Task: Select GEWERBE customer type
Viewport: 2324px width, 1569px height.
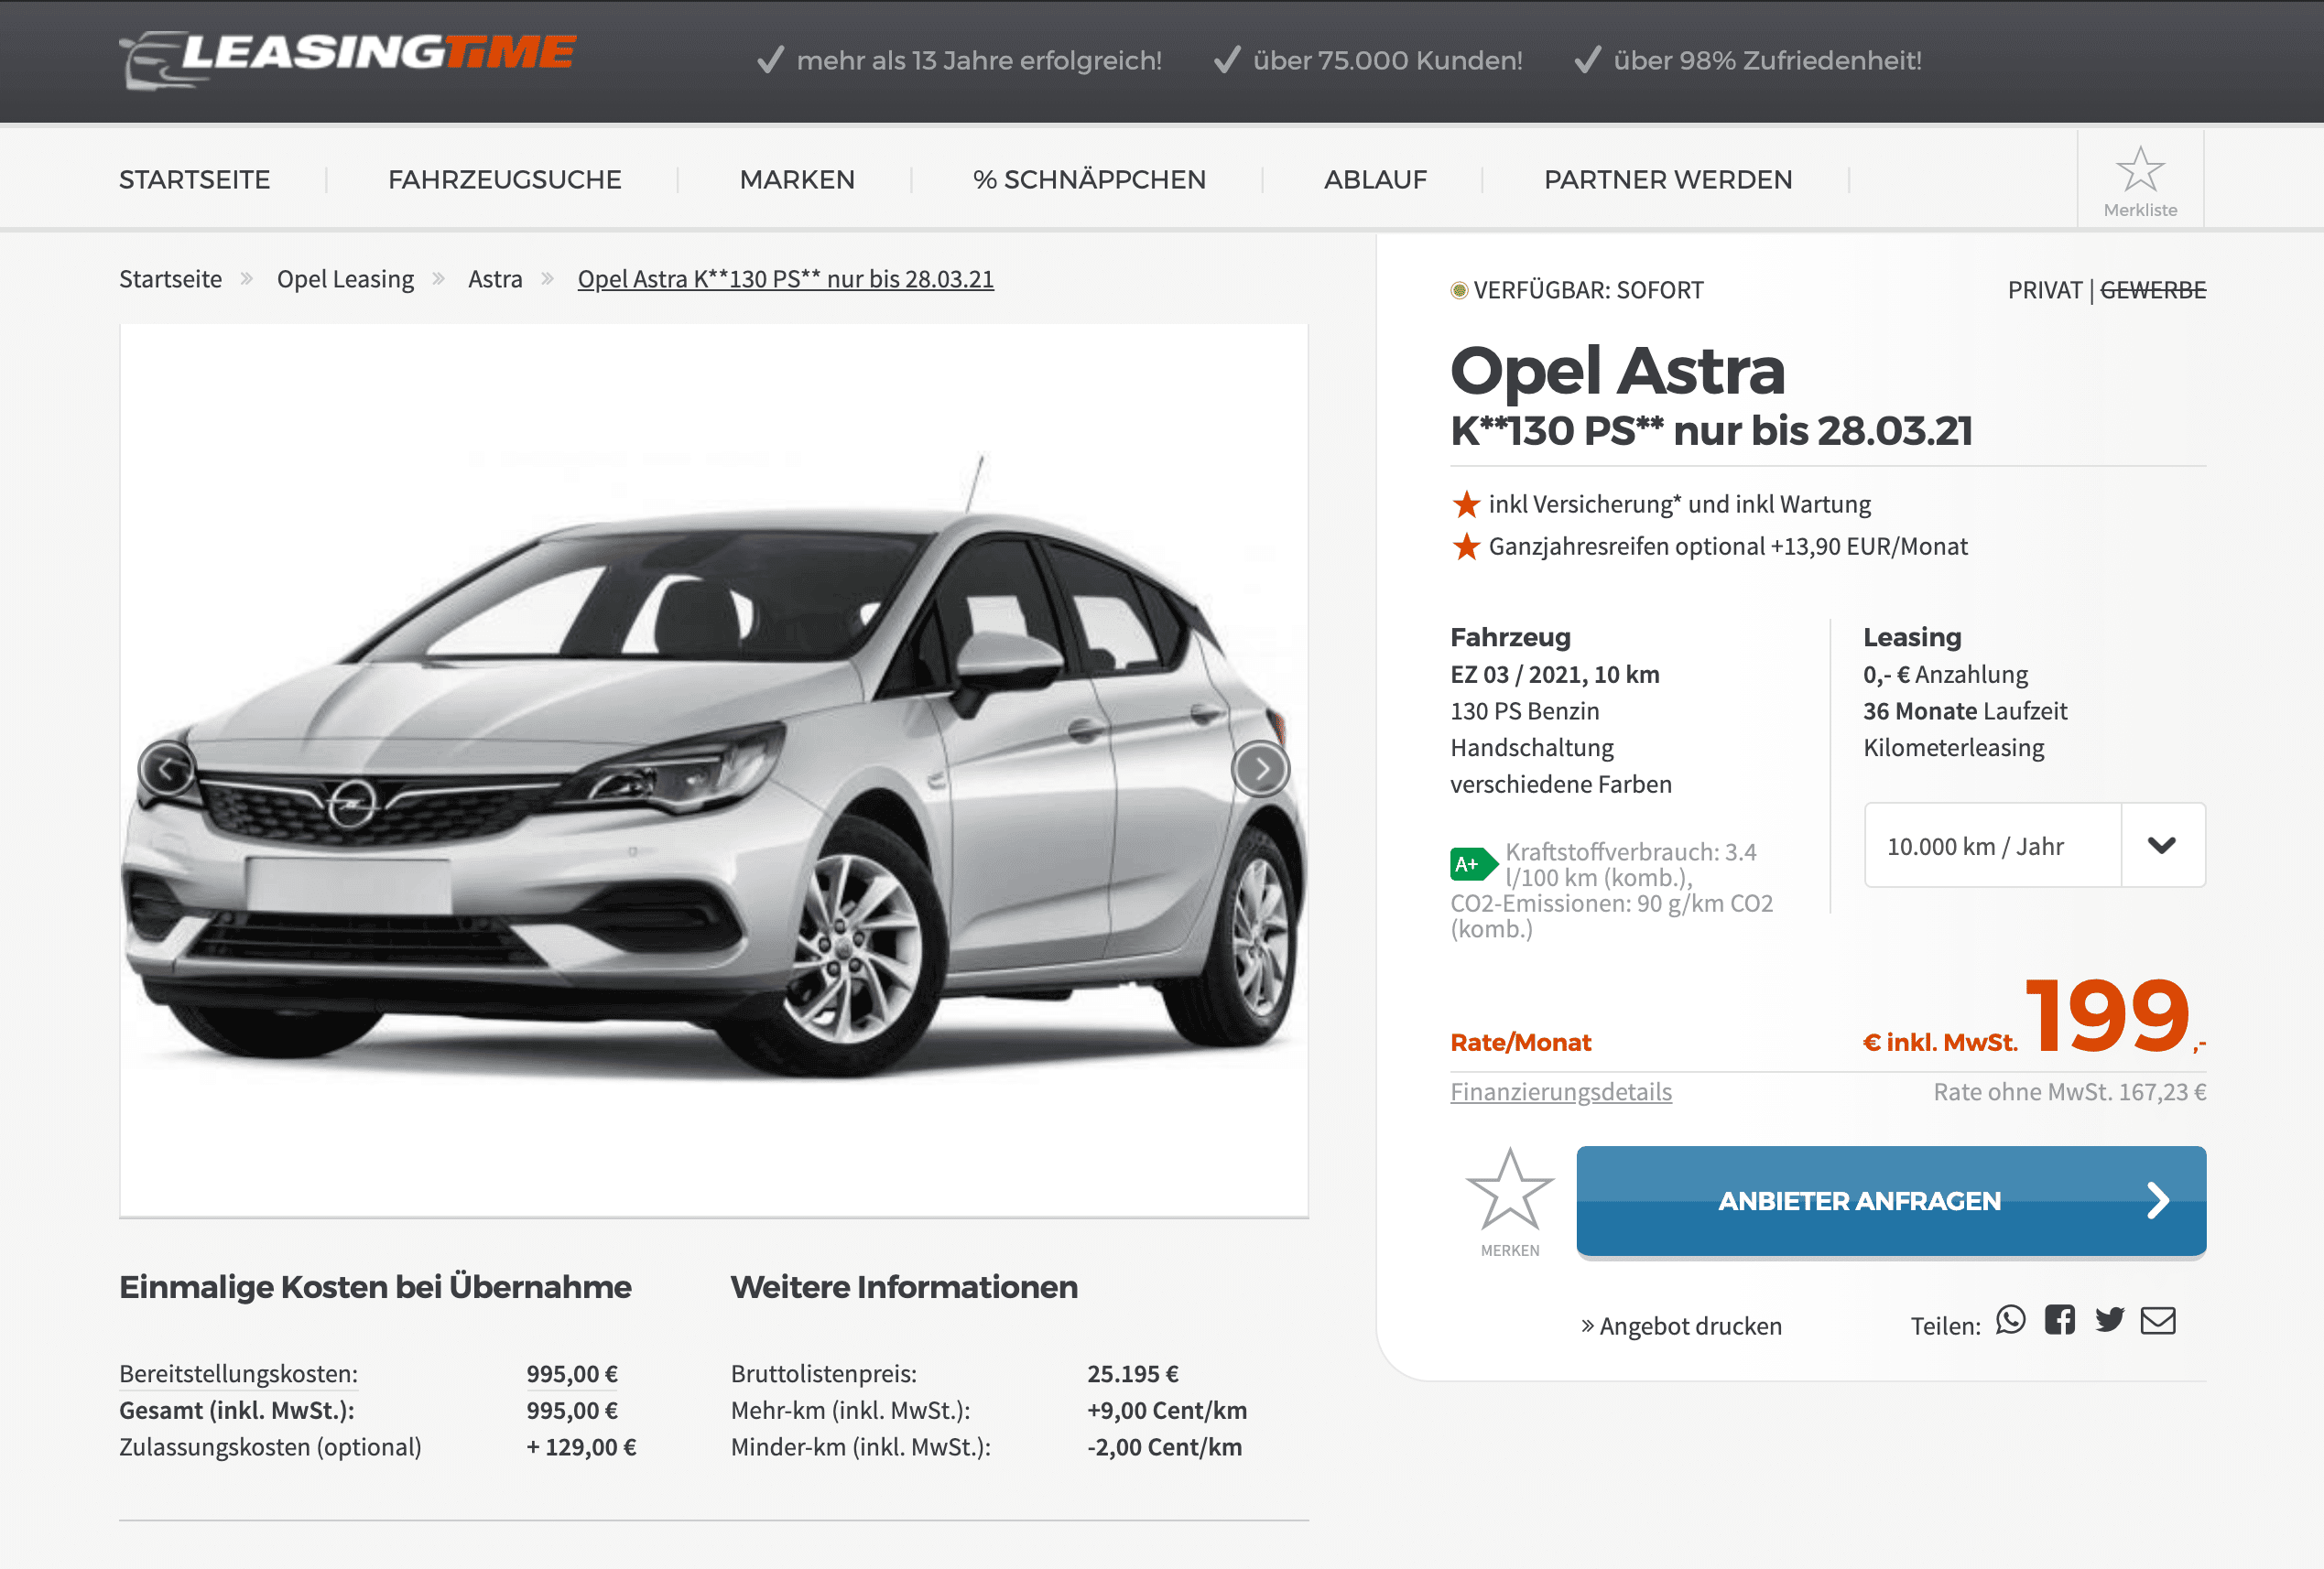Action: (x=2153, y=290)
